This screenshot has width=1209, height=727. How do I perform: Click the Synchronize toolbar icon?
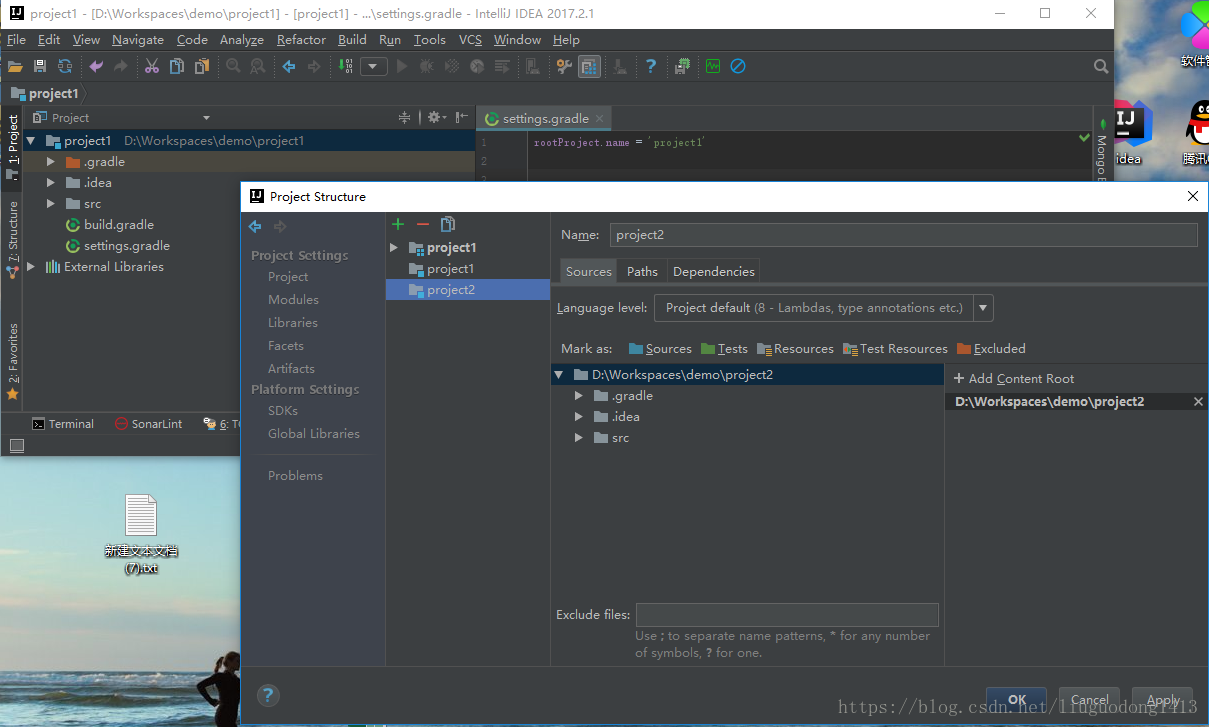65,66
